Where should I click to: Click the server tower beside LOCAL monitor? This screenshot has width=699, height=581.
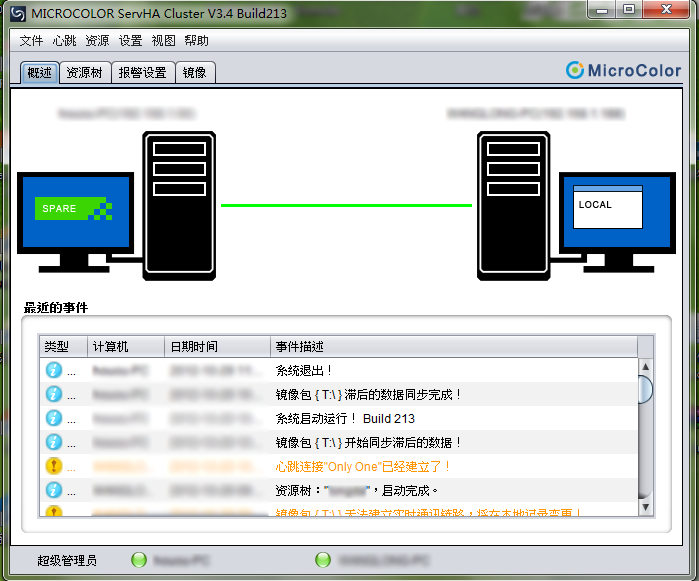pos(514,206)
